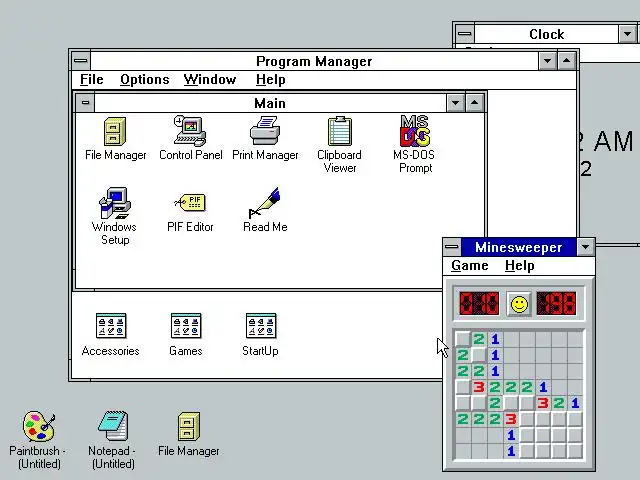Click Minesweeper mine counter display
Image resolution: width=640 pixels, height=480 pixels.
479,303
